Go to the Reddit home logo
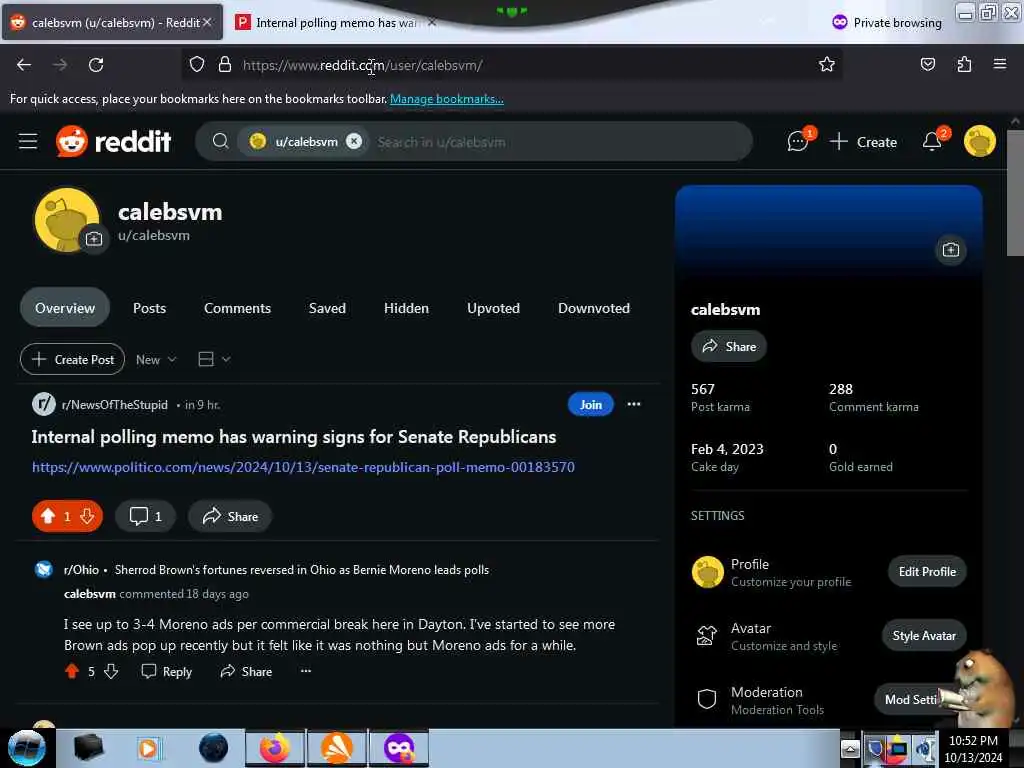This screenshot has height=768, width=1024. 114,141
